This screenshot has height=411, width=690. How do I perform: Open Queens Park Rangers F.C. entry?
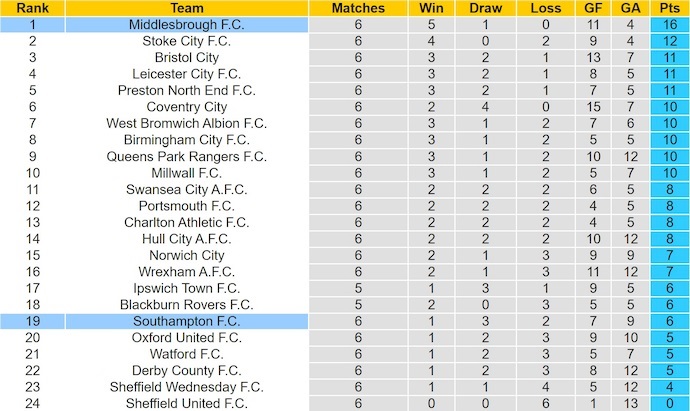pyautogui.click(x=185, y=156)
